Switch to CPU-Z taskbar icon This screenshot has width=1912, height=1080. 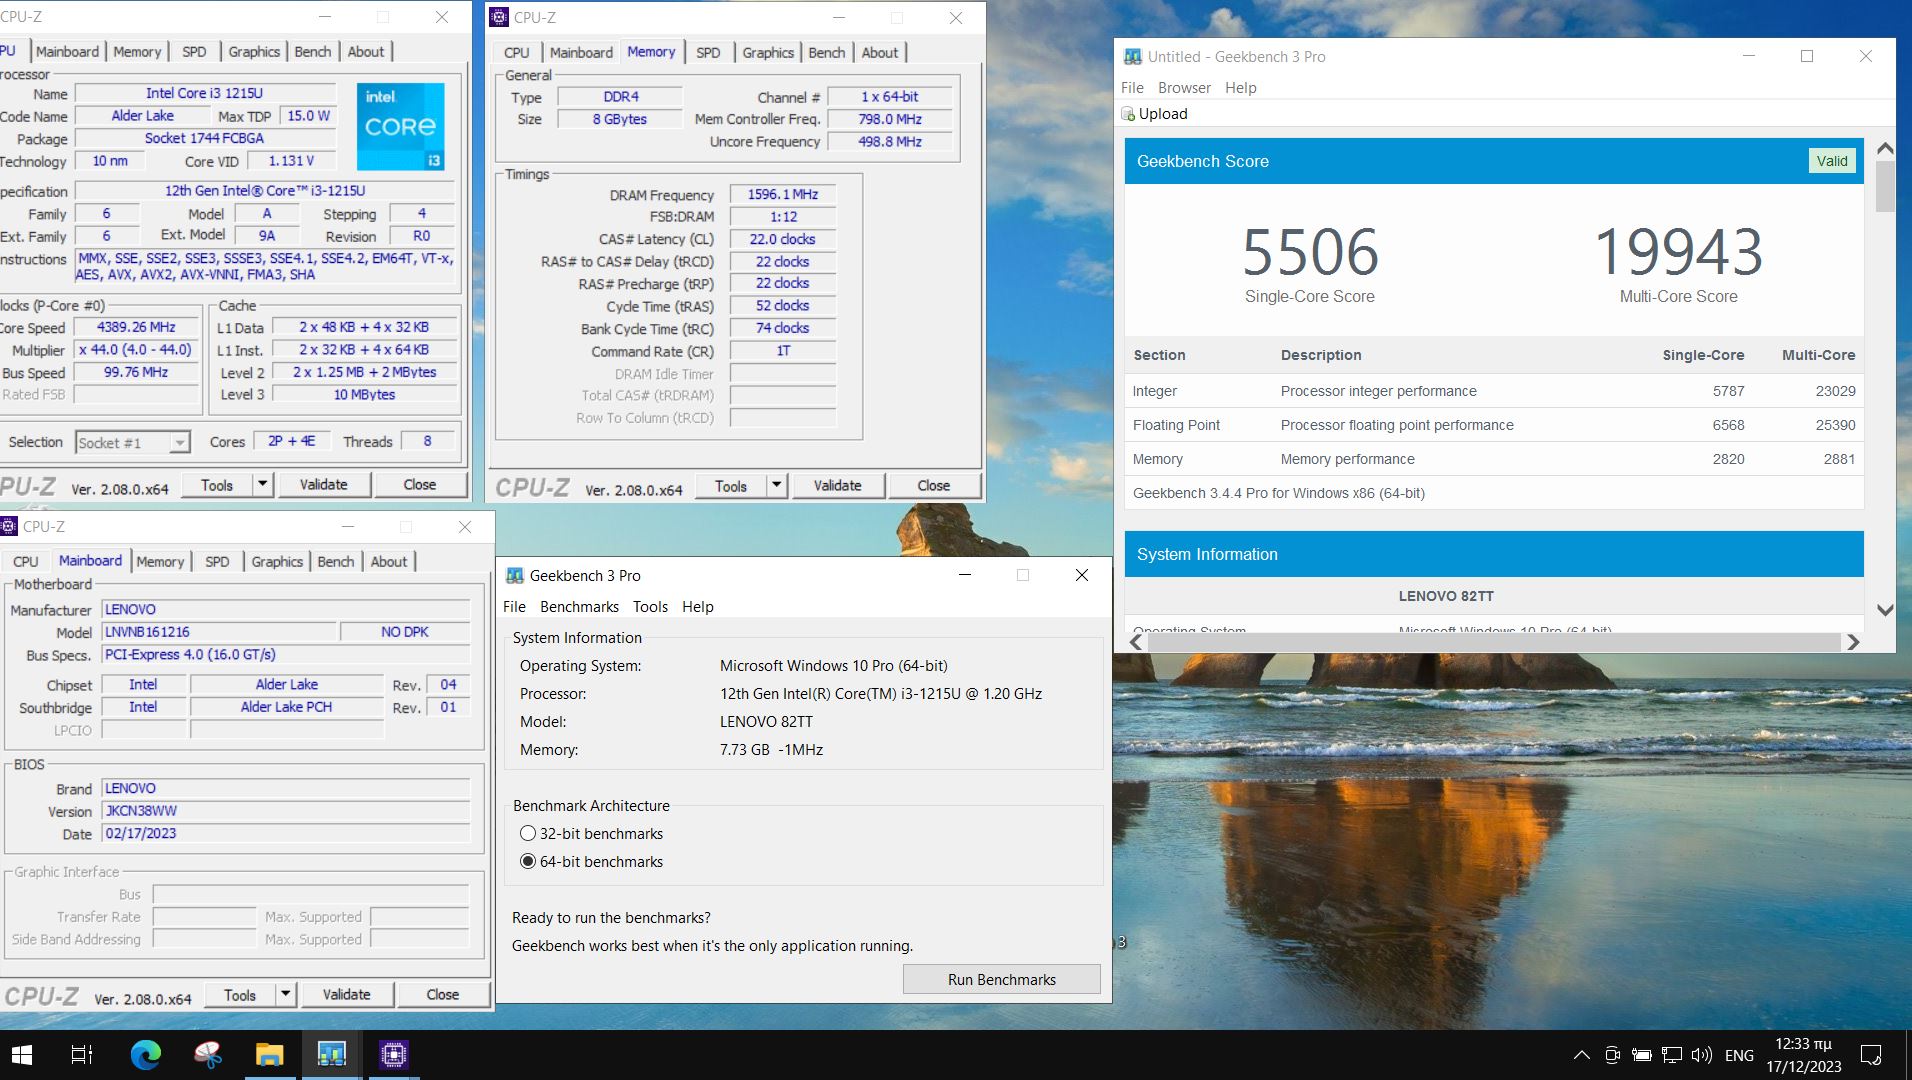[393, 1054]
